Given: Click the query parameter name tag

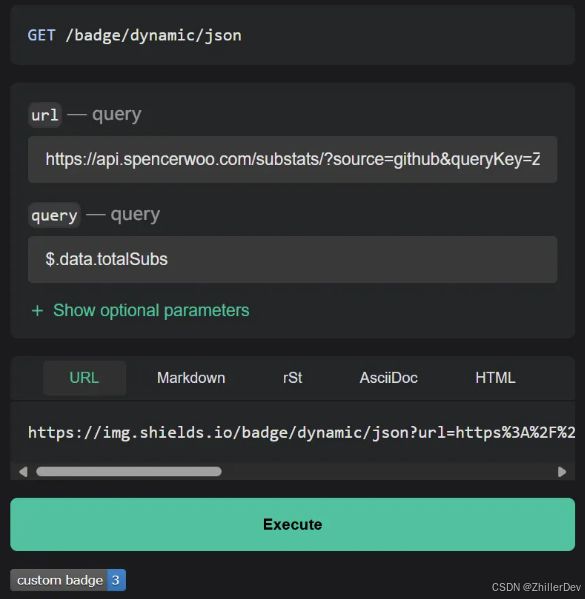Looking at the screenshot, I should (x=54, y=215).
